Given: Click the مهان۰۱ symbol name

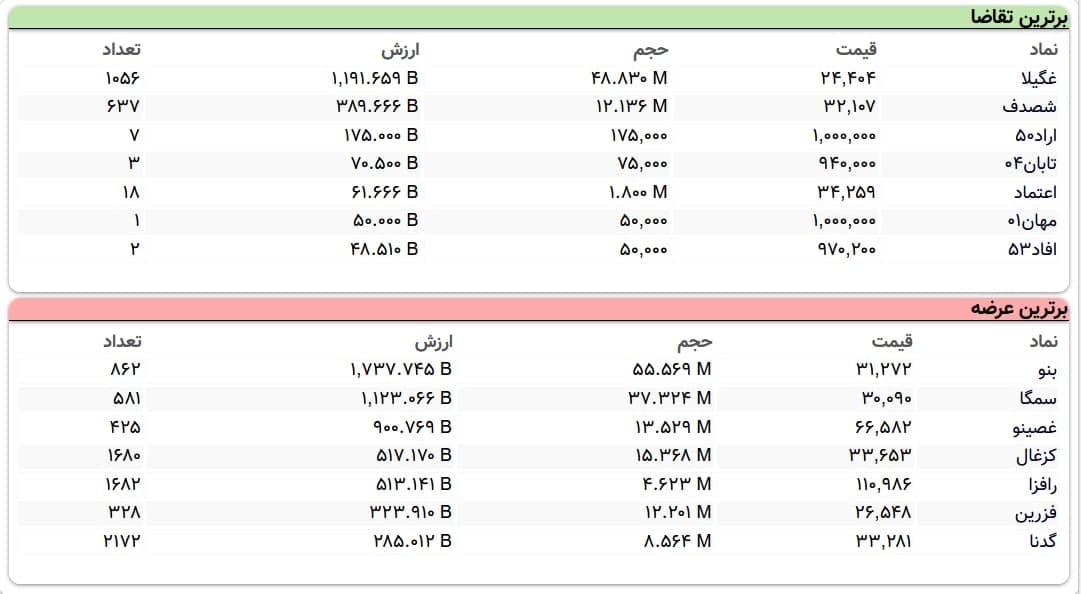Looking at the screenshot, I should (1033, 221).
